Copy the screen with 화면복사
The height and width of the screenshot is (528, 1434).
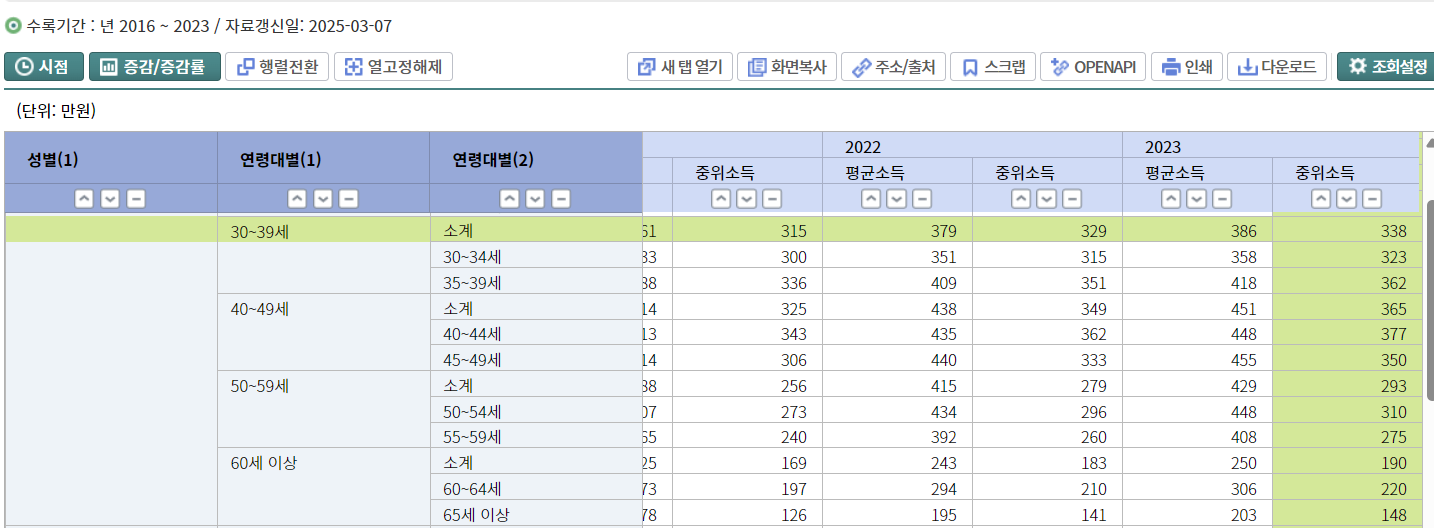pyautogui.click(x=787, y=67)
